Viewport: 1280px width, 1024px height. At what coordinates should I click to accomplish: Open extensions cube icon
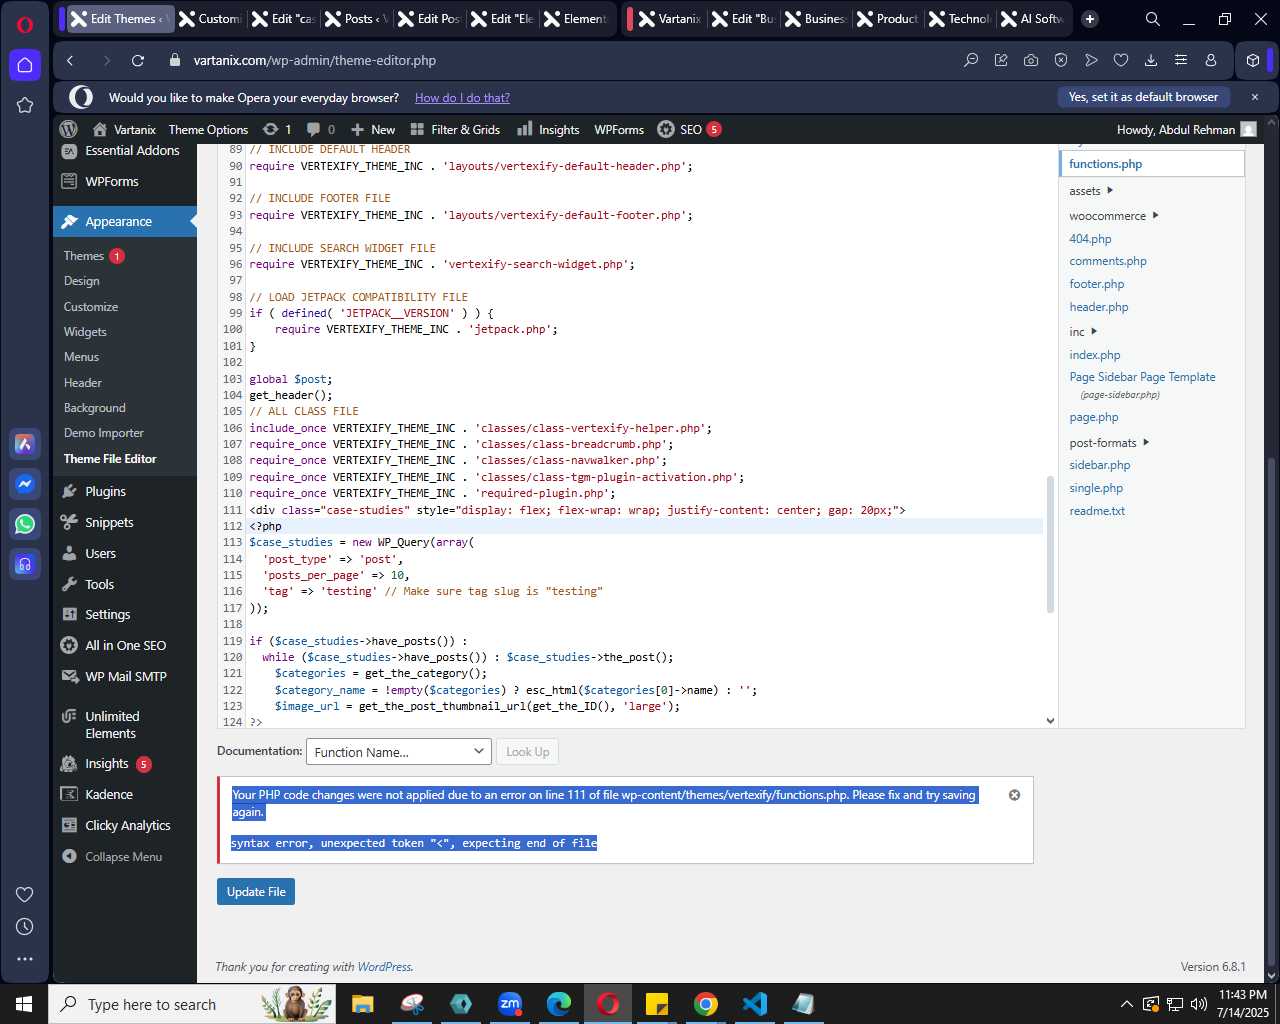pyautogui.click(x=1252, y=61)
